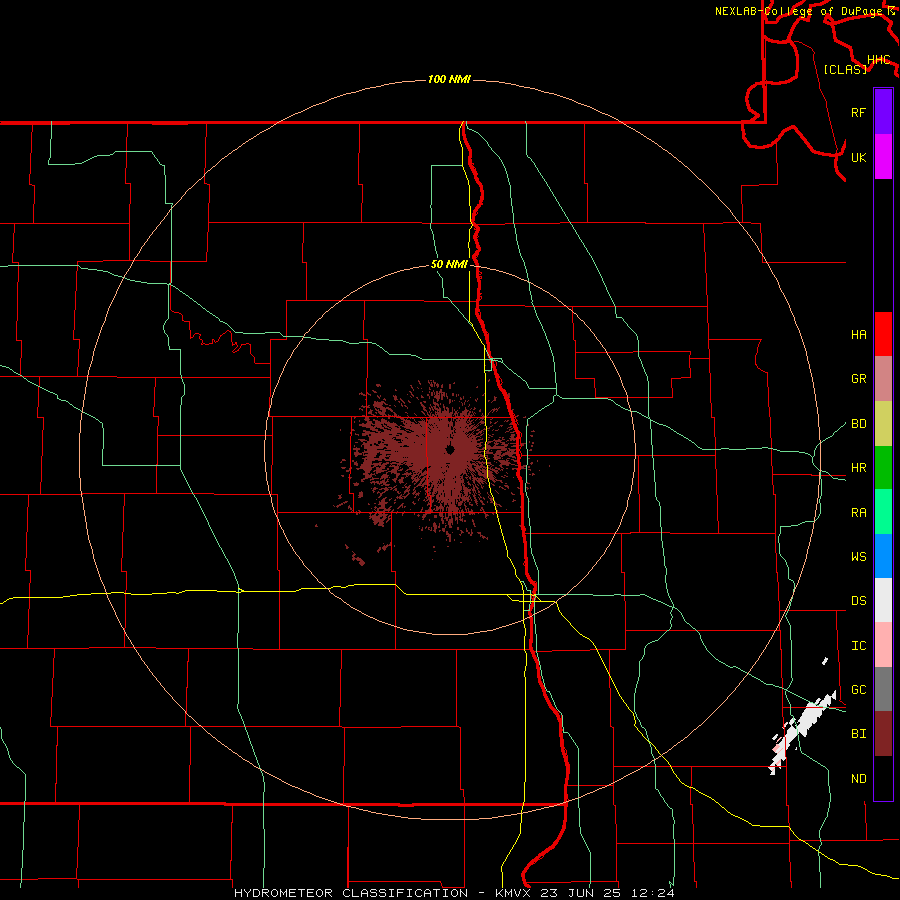The height and width of the screenshot is (900, 900).
Task: Click the UK legend label
Action: point(858,157)
